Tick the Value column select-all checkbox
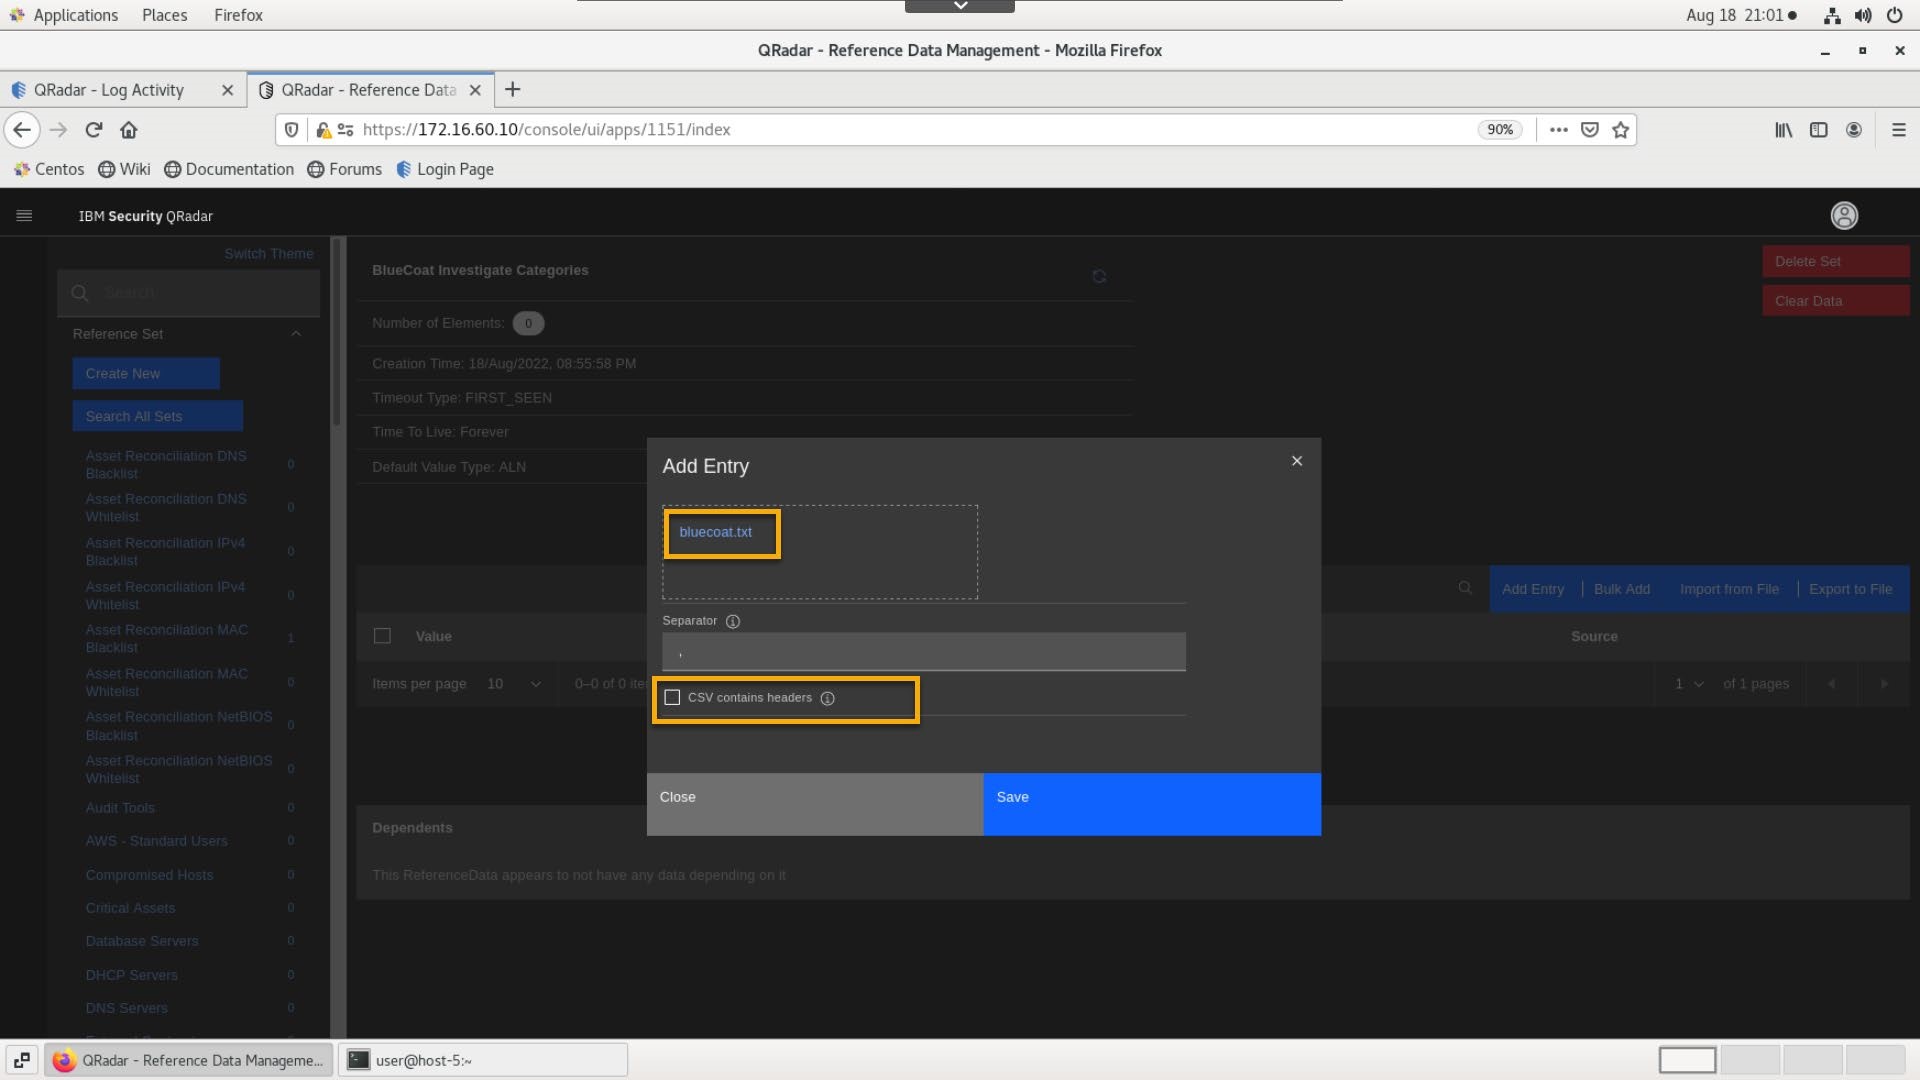This screenshot has height=1080, width=1920. tap(382, 636)
